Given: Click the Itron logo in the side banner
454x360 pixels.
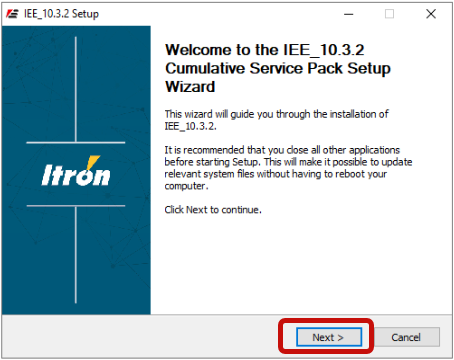Looking at the screenshot, I should click(76, 172).
